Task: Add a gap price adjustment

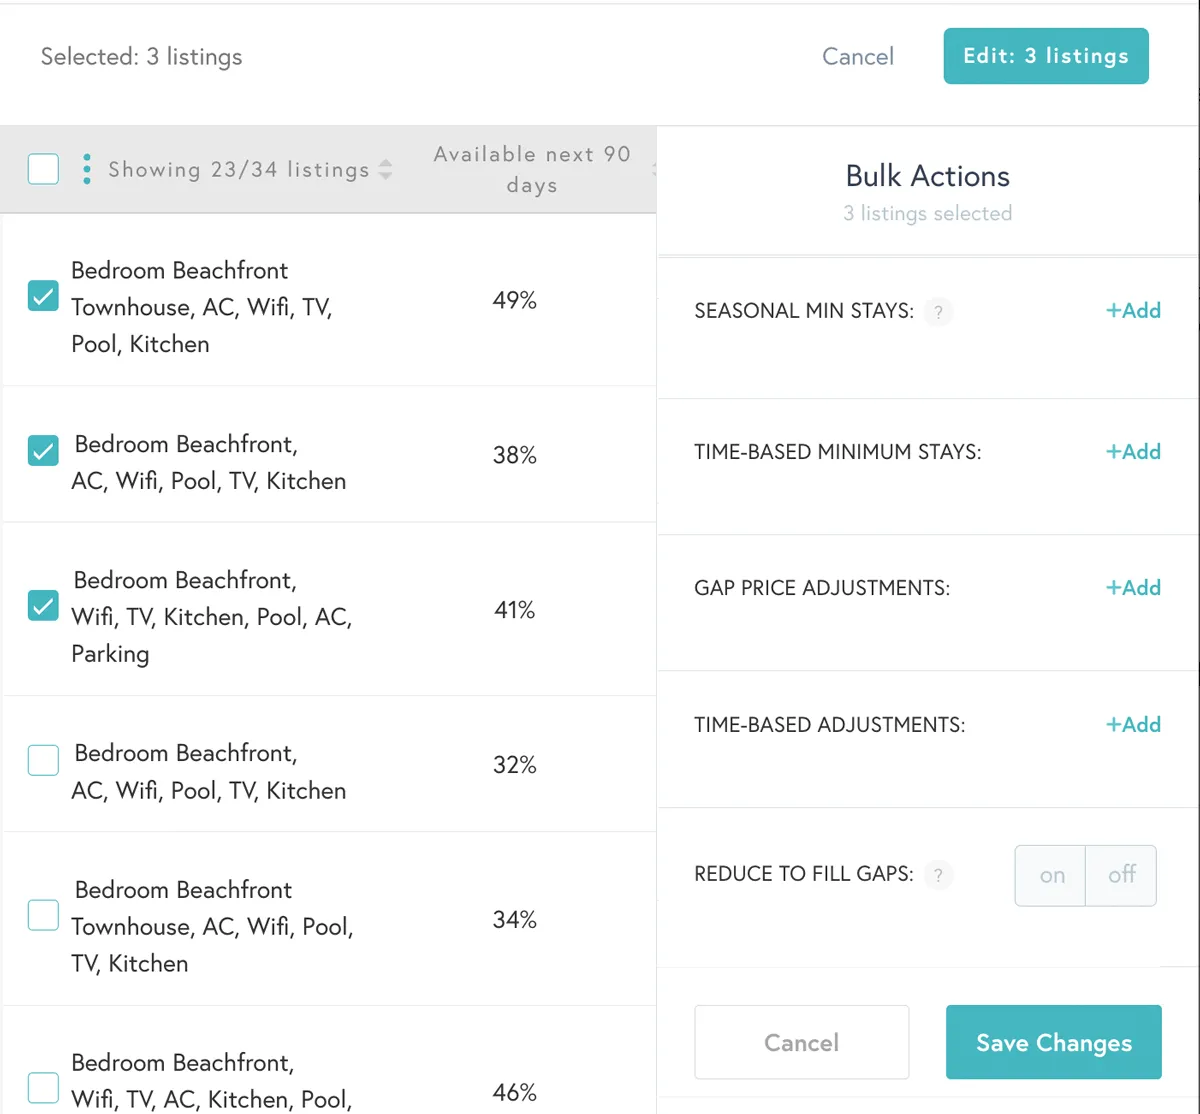Action: (x=1133, y=587)
